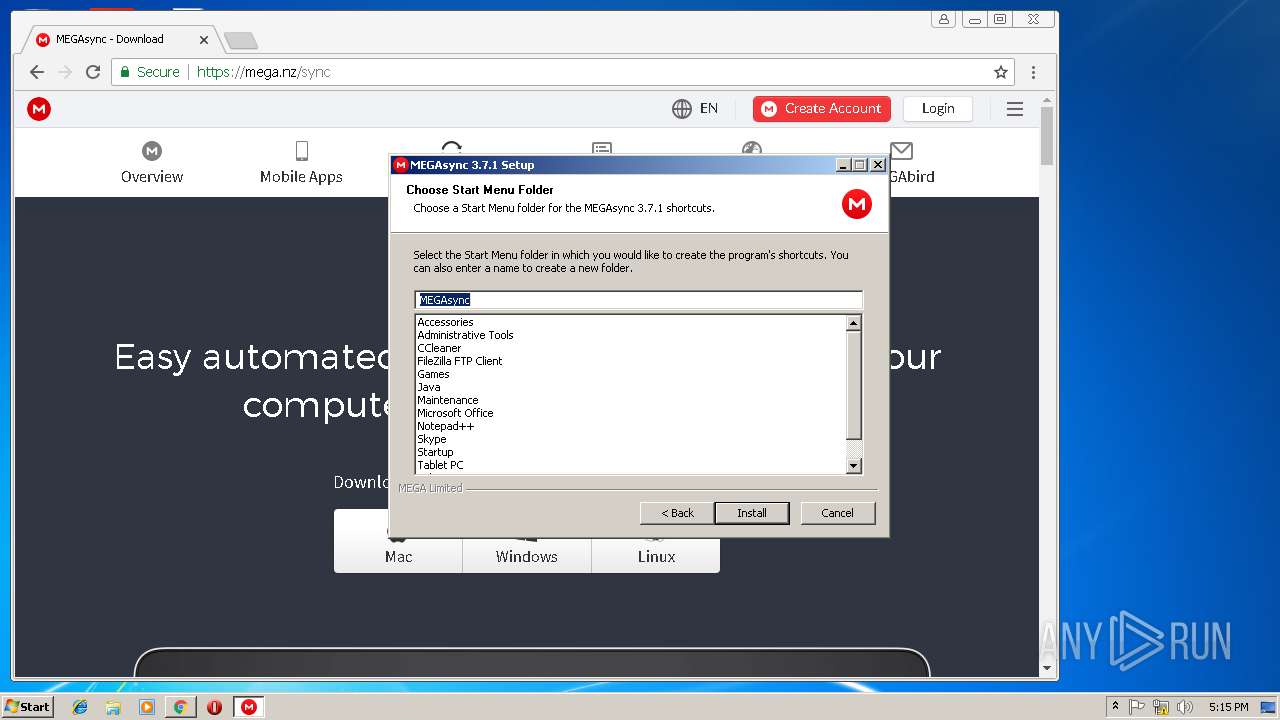Select the Tablet PC folder
1280x720 pixels.
440,465
